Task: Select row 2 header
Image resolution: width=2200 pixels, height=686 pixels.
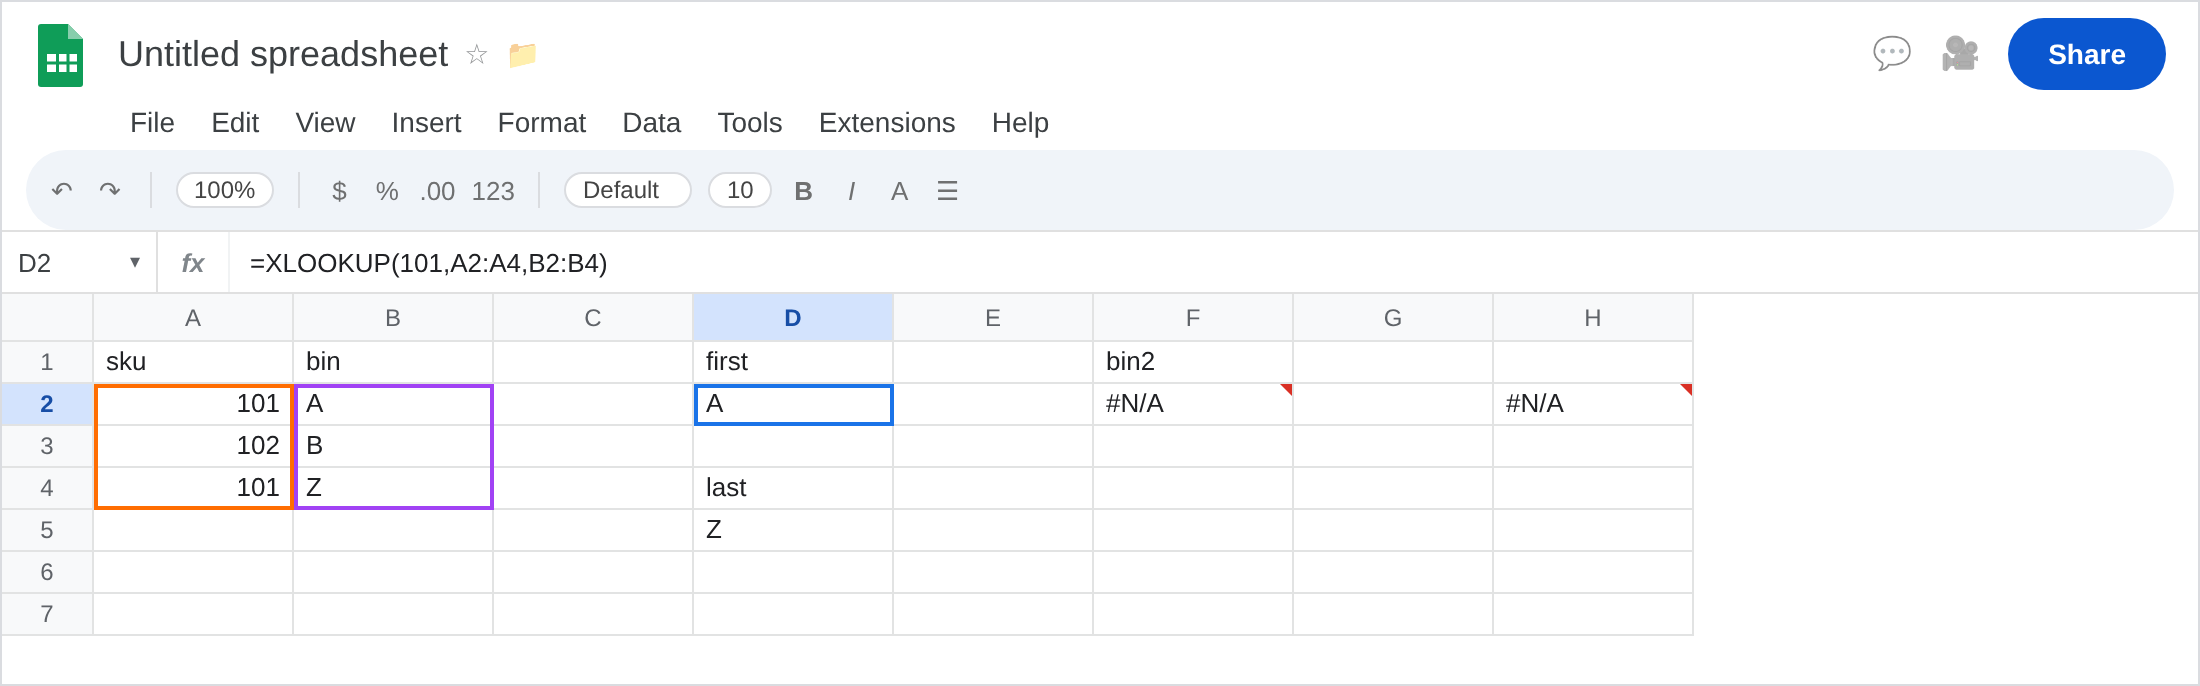Action: pos(47,404)
